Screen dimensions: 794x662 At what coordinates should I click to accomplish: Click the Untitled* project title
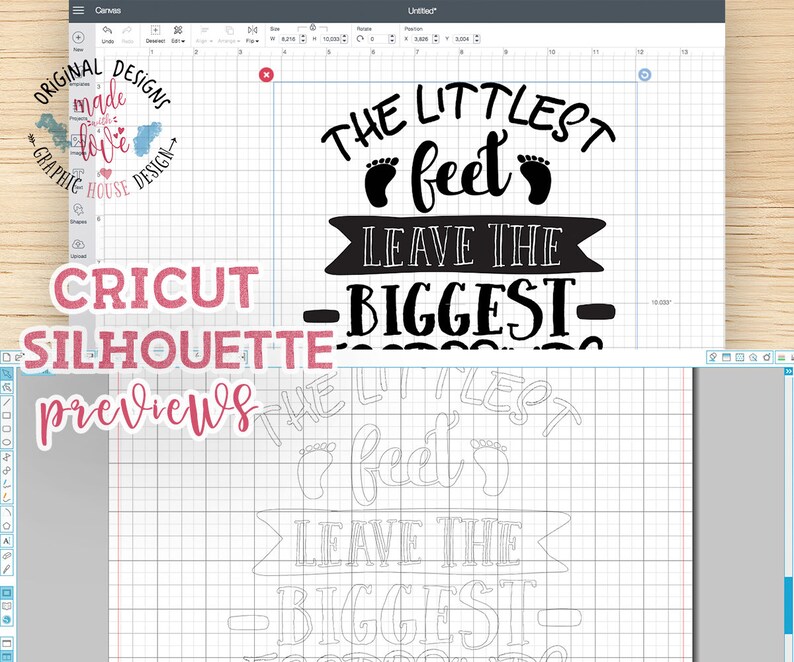click(x=422, y=11)
